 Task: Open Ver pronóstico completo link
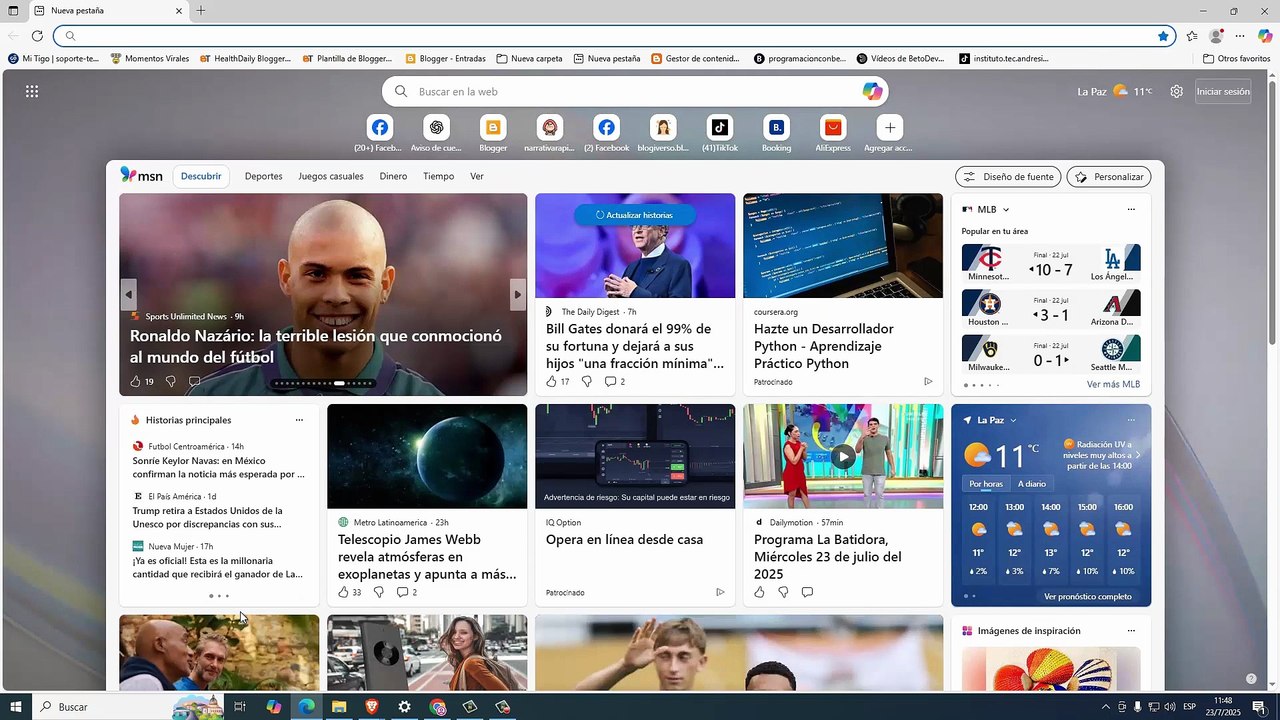(1088, 596)
